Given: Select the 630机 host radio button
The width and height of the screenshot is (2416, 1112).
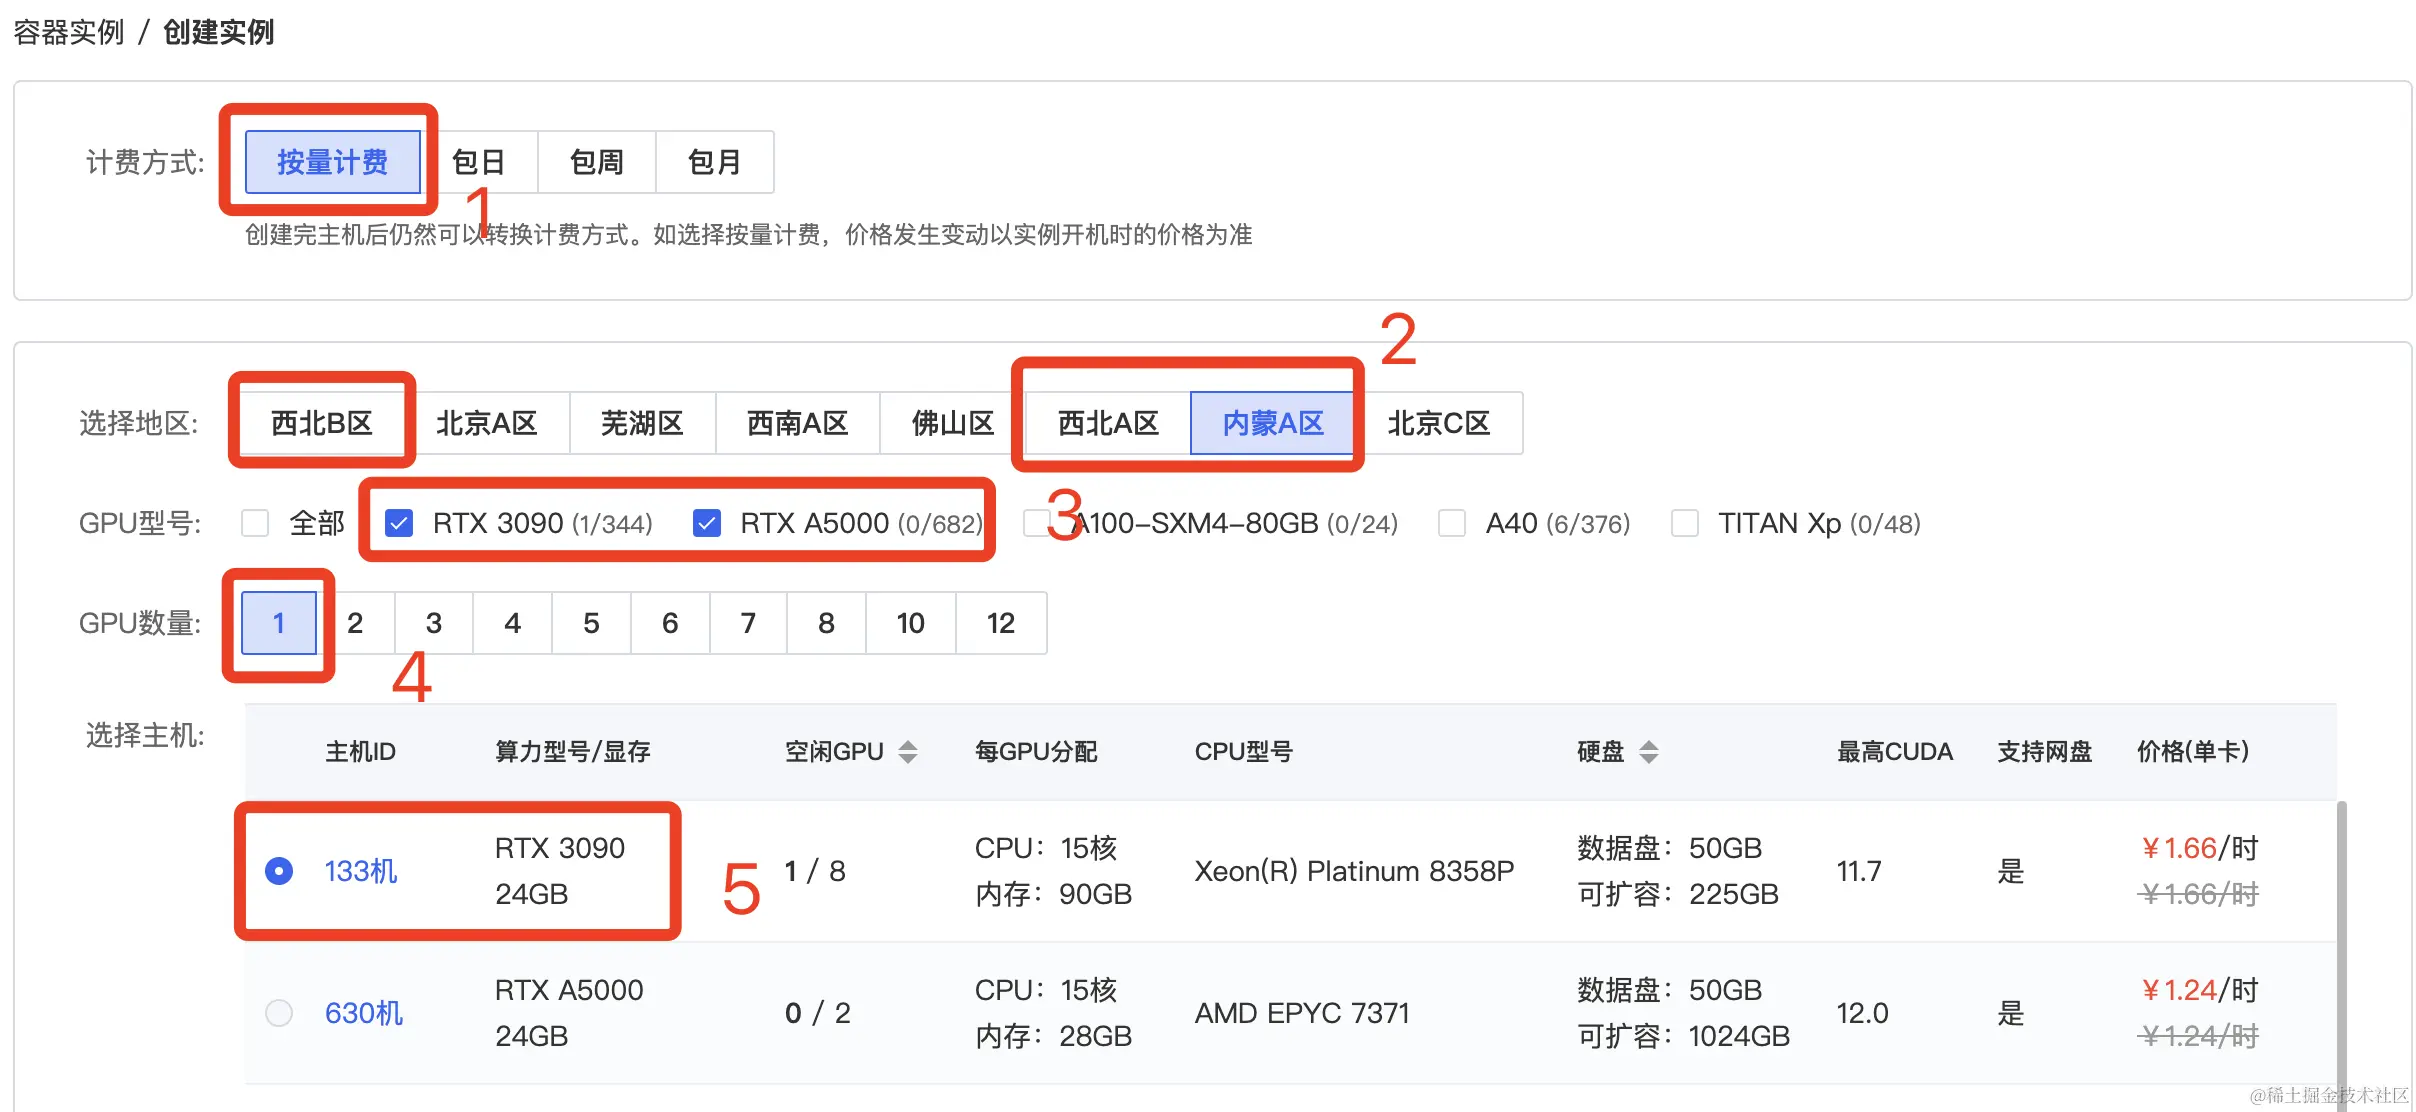Looking at the screenshot, I should click(279, 1013).
